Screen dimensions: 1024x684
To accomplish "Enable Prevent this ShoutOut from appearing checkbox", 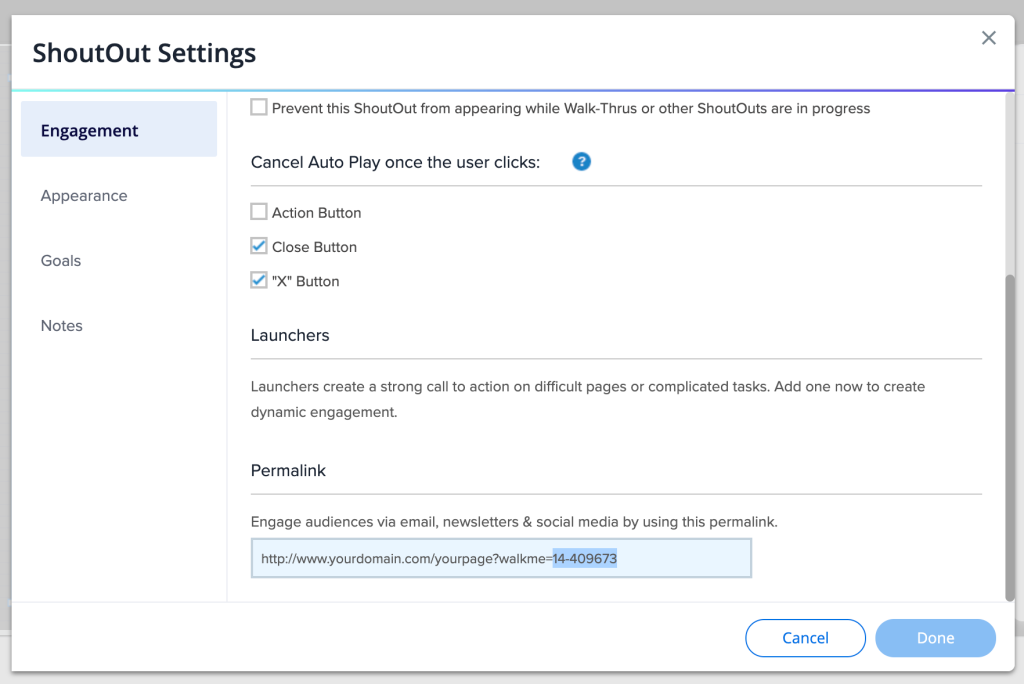I will (259, 107).
